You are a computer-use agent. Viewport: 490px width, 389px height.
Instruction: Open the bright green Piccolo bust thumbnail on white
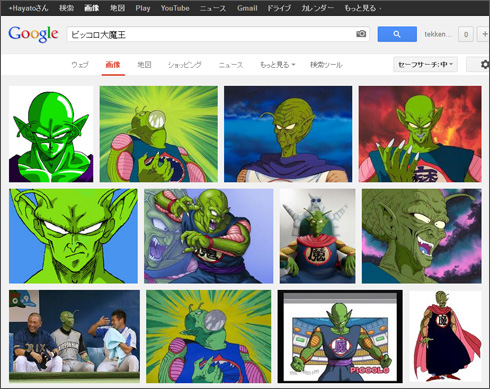[51, 134]
